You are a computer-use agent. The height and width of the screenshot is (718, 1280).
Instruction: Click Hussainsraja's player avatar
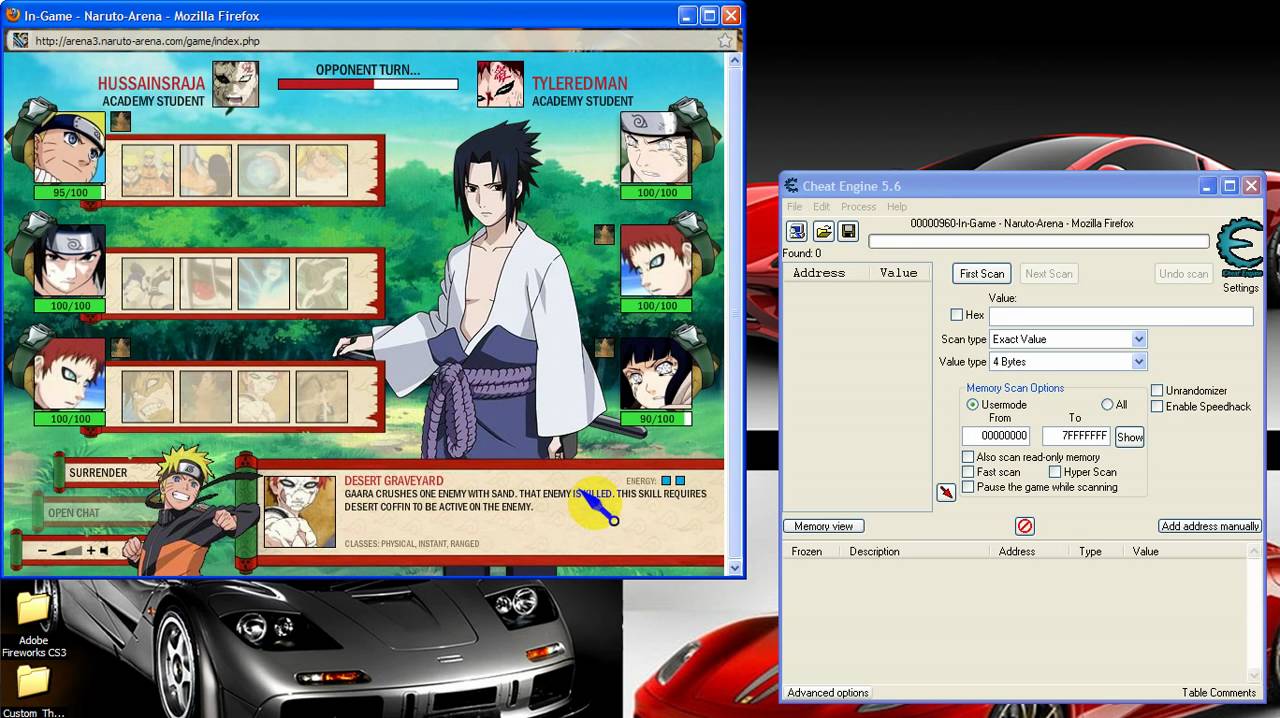235,85
